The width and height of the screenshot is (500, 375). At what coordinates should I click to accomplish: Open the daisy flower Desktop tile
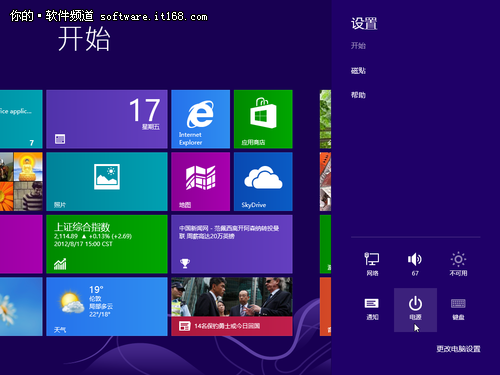pos(21,307)
